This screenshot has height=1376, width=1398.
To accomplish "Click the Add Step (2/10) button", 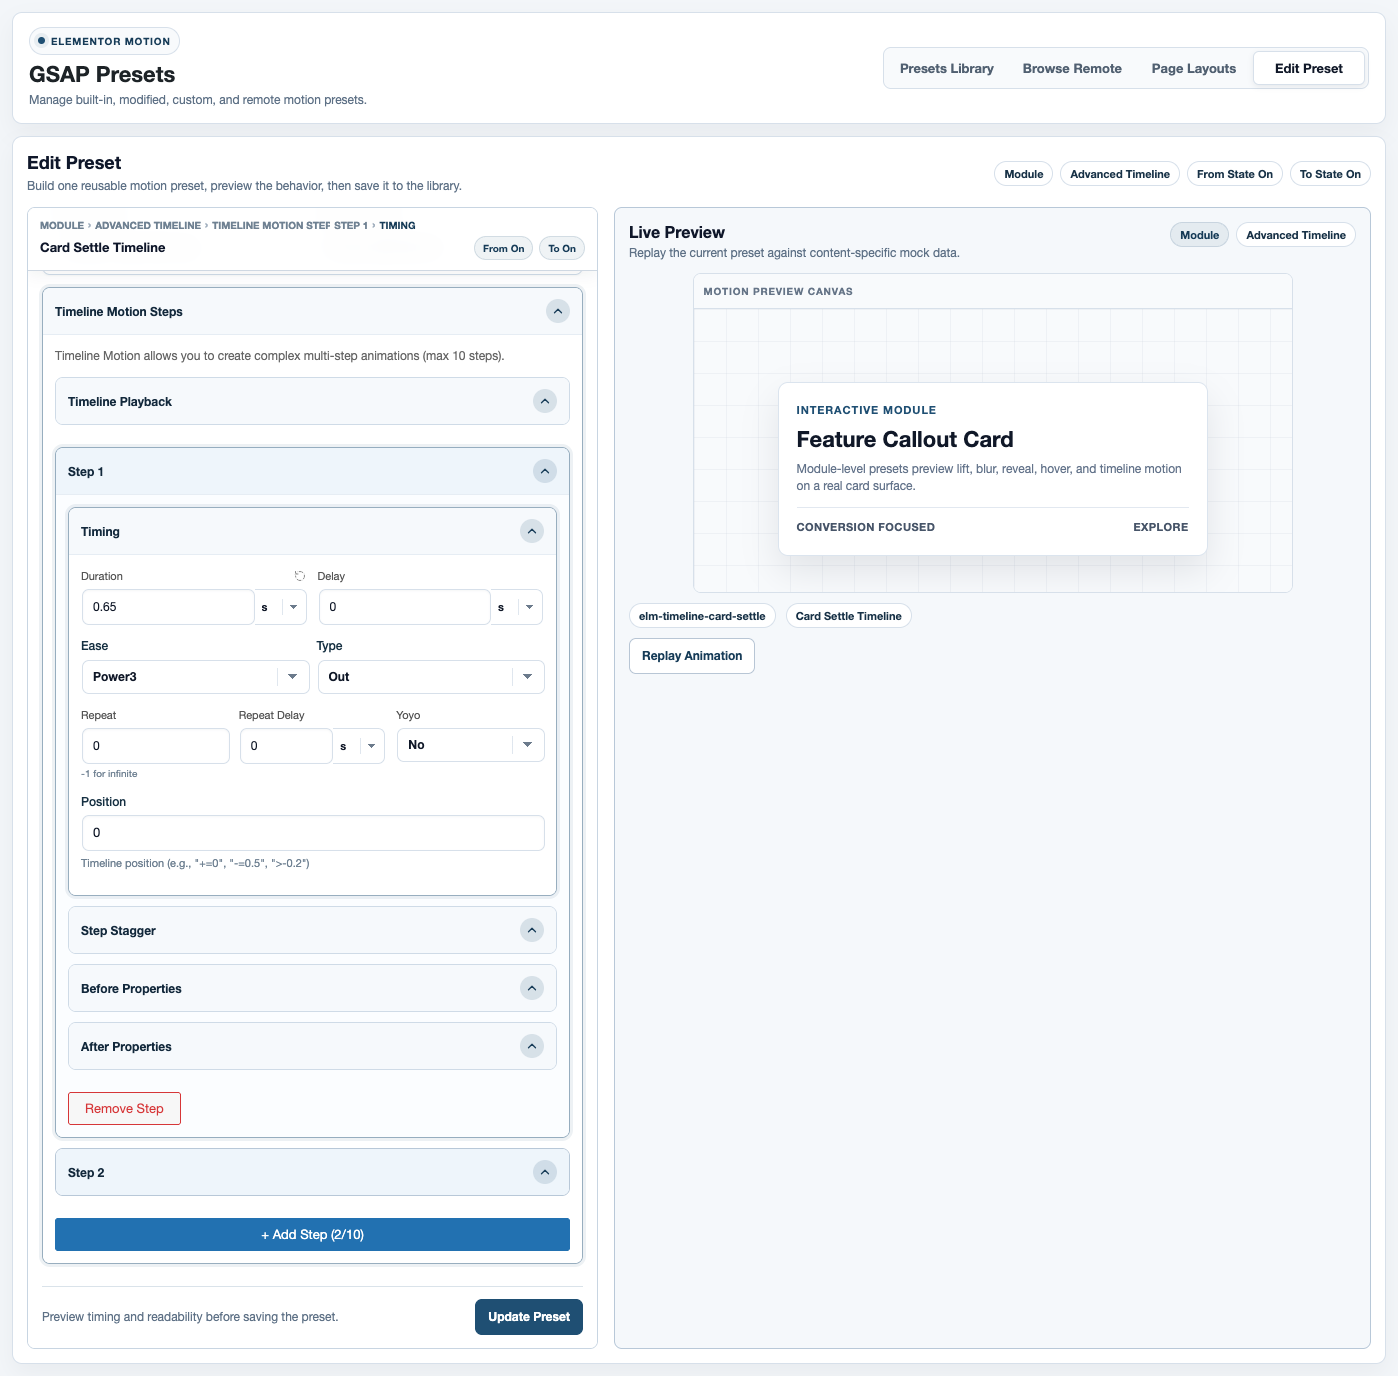I will 312,1234.
